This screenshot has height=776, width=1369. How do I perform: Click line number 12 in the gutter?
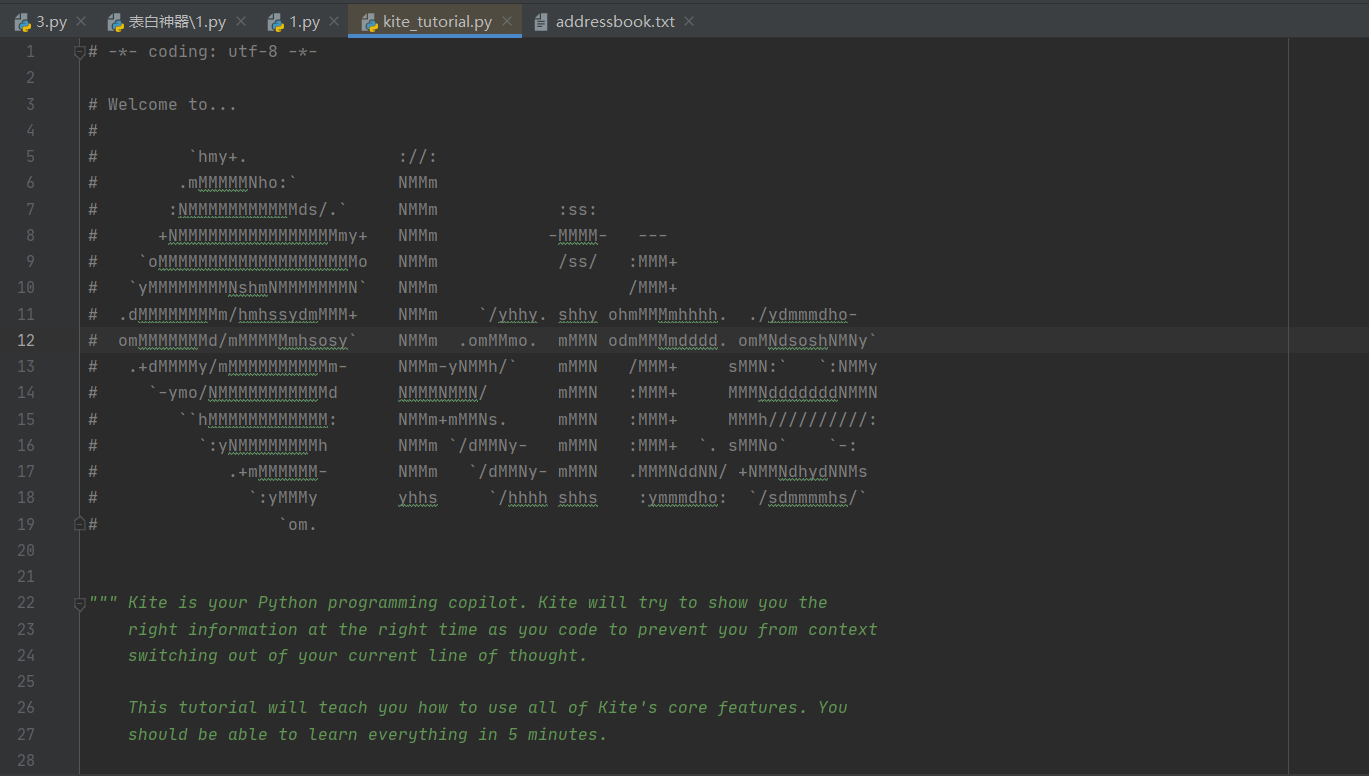coord(26,340)
